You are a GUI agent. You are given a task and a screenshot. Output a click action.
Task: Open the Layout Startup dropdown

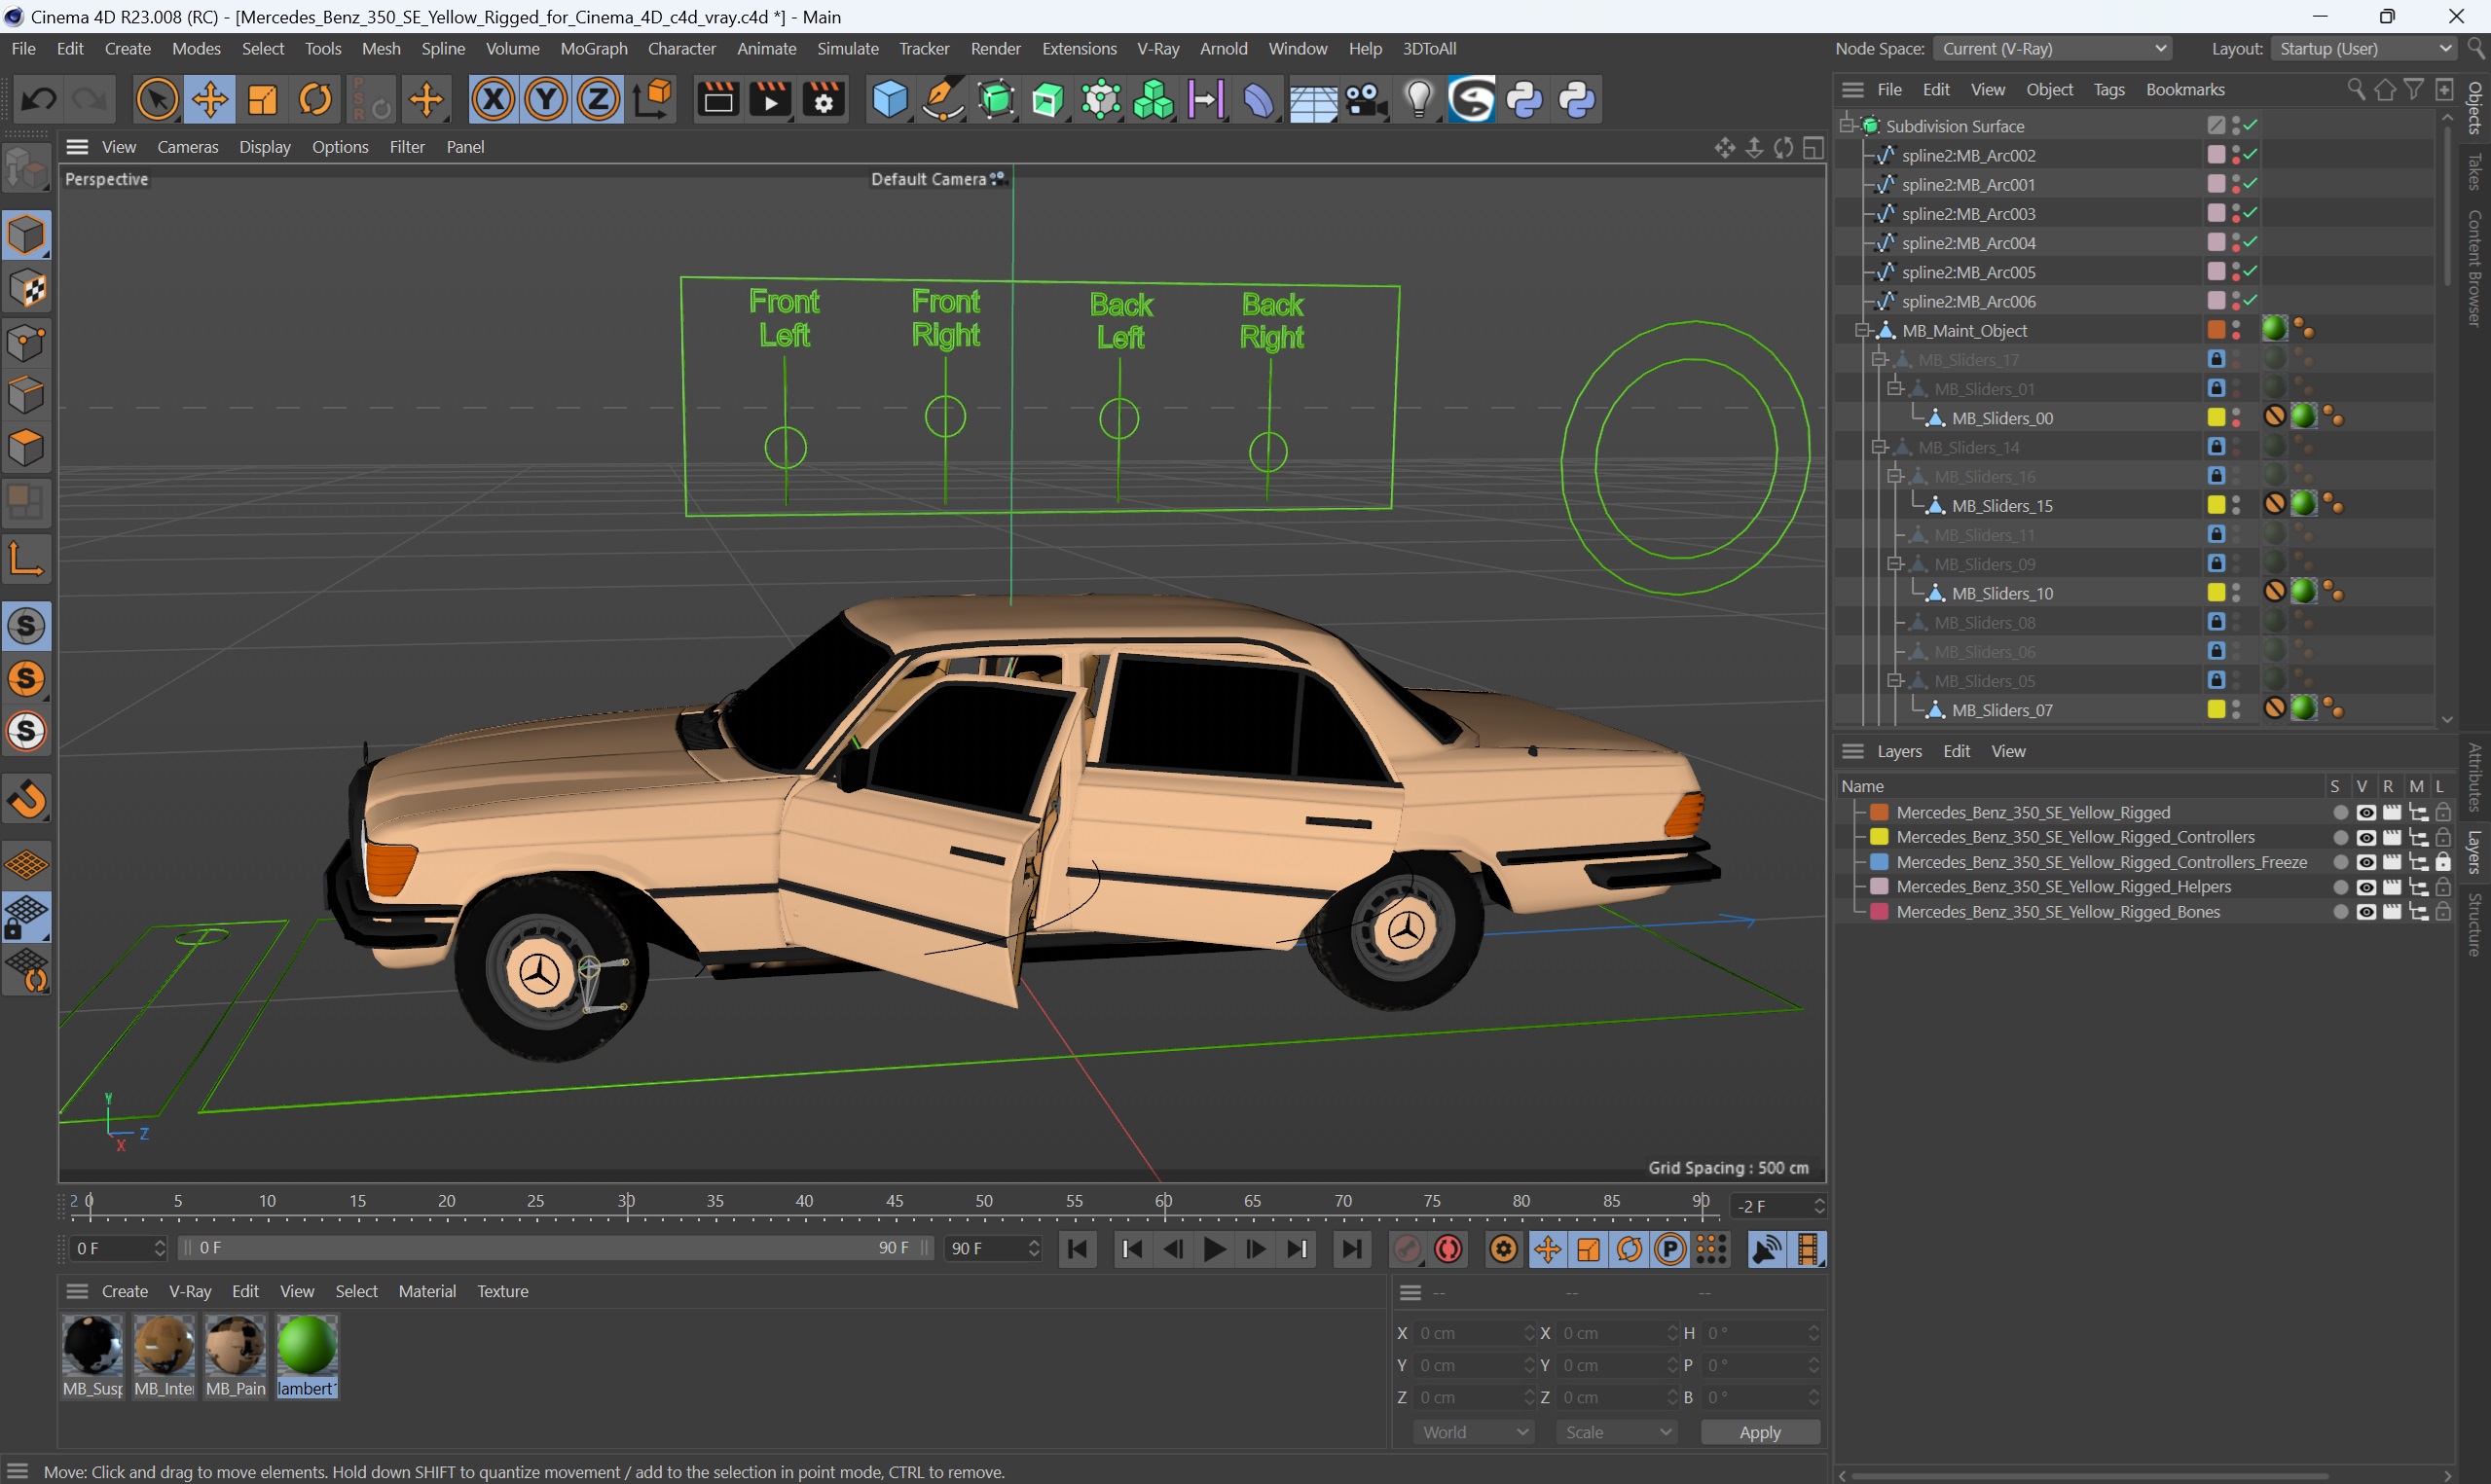point(2365,48)
